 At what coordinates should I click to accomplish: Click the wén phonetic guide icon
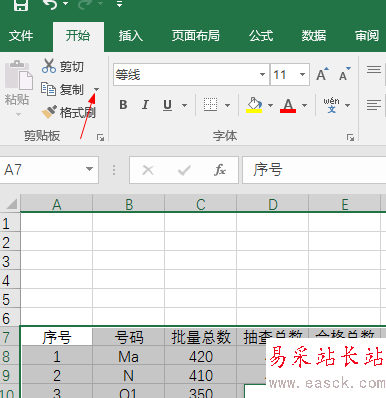point(331,105)
